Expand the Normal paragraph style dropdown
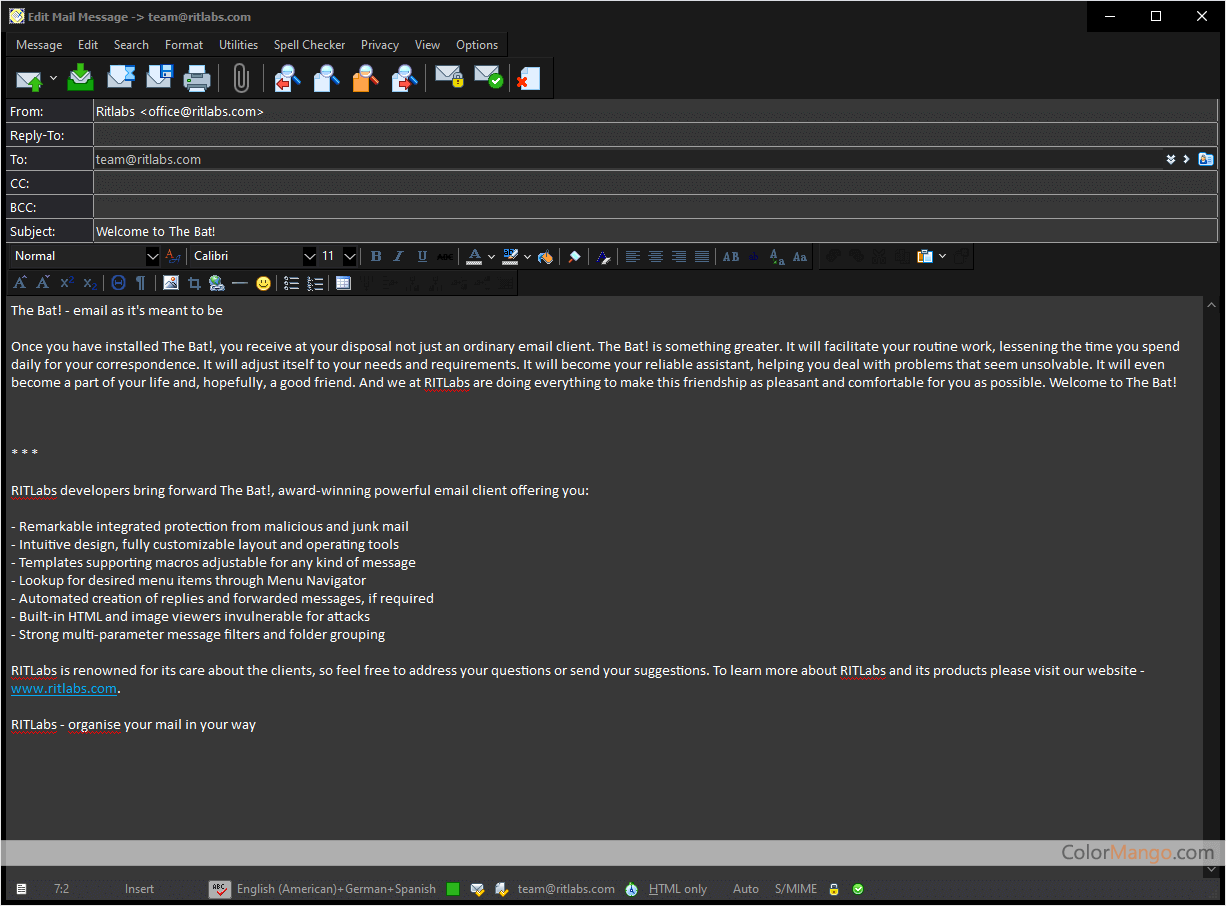This screenshot has height=906, width=1226. [x=152, y=257]
